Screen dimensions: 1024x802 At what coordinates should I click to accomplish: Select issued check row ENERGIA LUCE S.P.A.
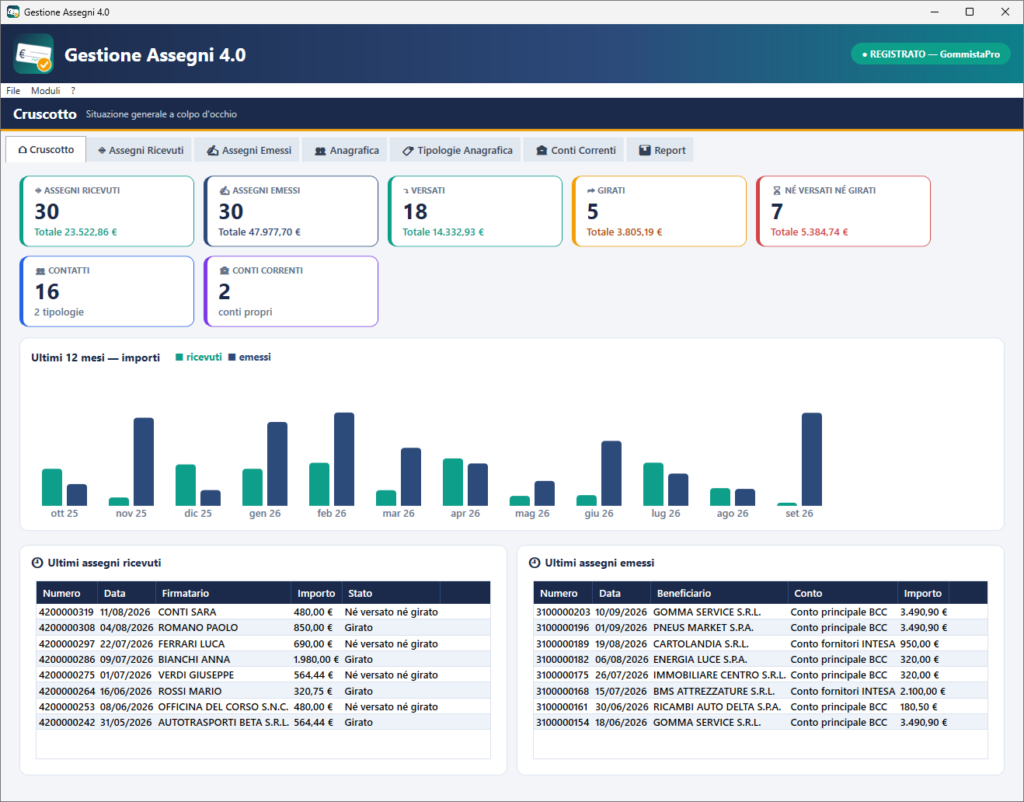tap(760, 660)
